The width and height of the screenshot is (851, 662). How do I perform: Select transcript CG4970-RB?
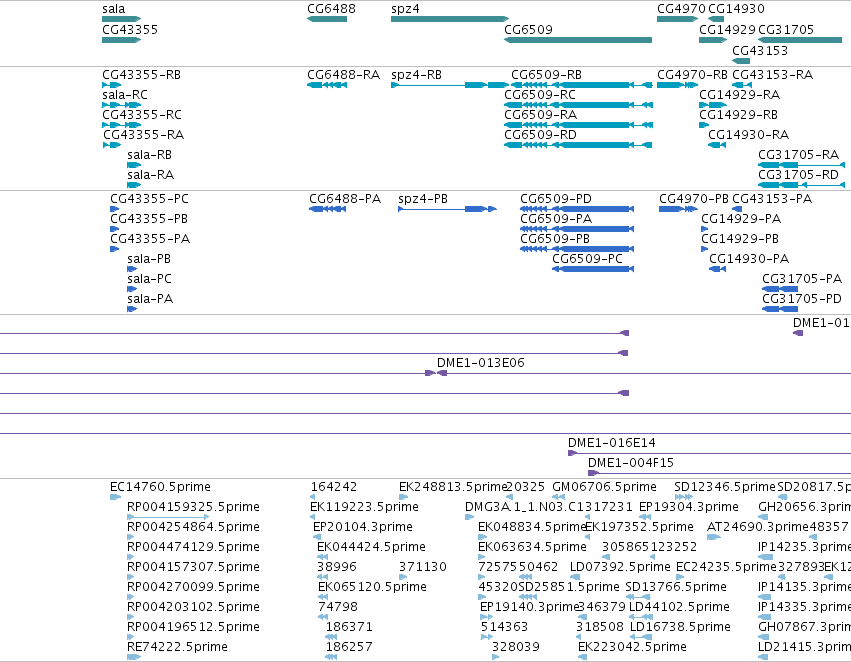point(693,74)
